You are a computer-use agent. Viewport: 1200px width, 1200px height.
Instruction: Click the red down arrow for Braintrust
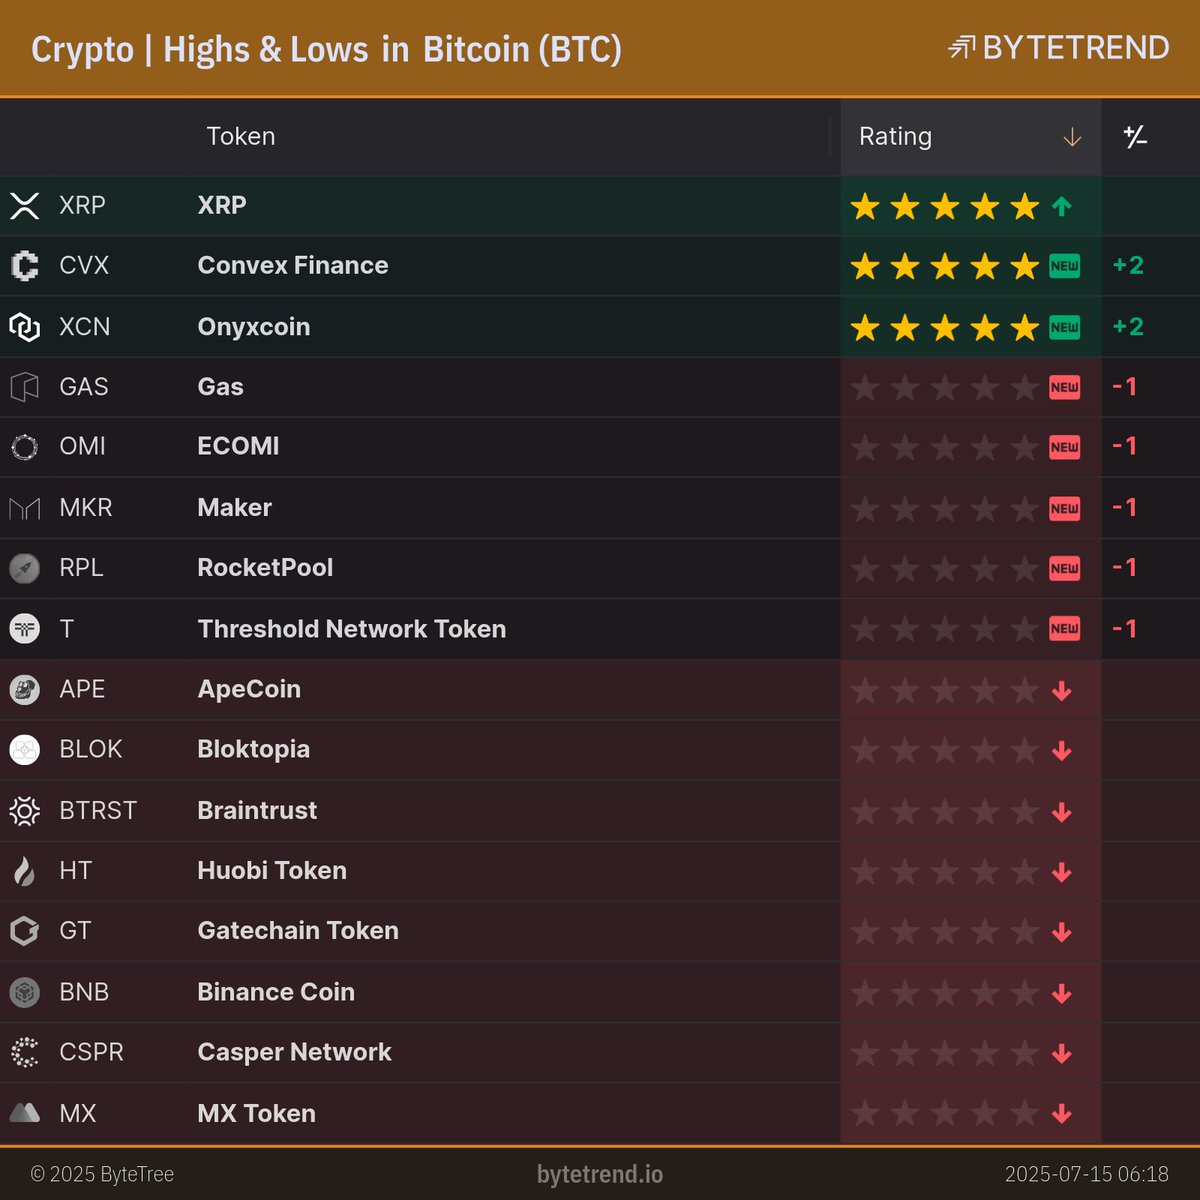(1062, 811)
